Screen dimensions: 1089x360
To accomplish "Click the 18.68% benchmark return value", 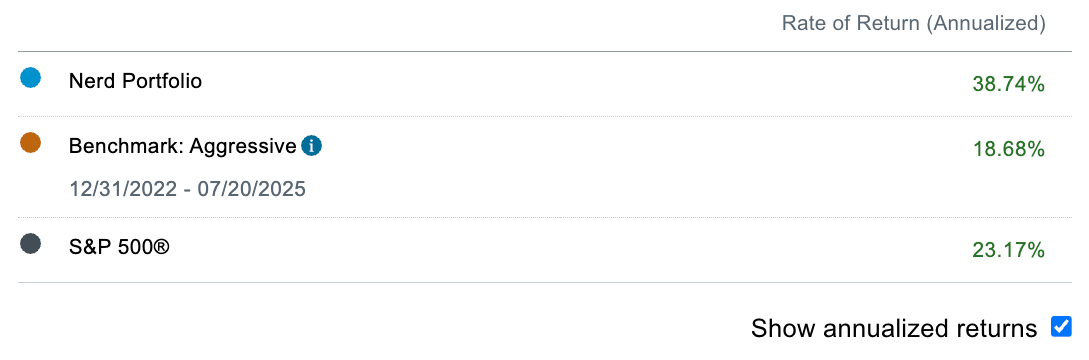I will [1008, 149].
